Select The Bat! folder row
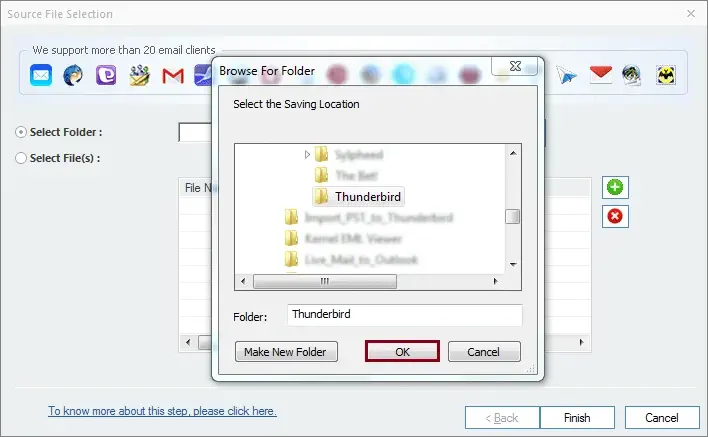Screen dimensions: 708x437 346,175
